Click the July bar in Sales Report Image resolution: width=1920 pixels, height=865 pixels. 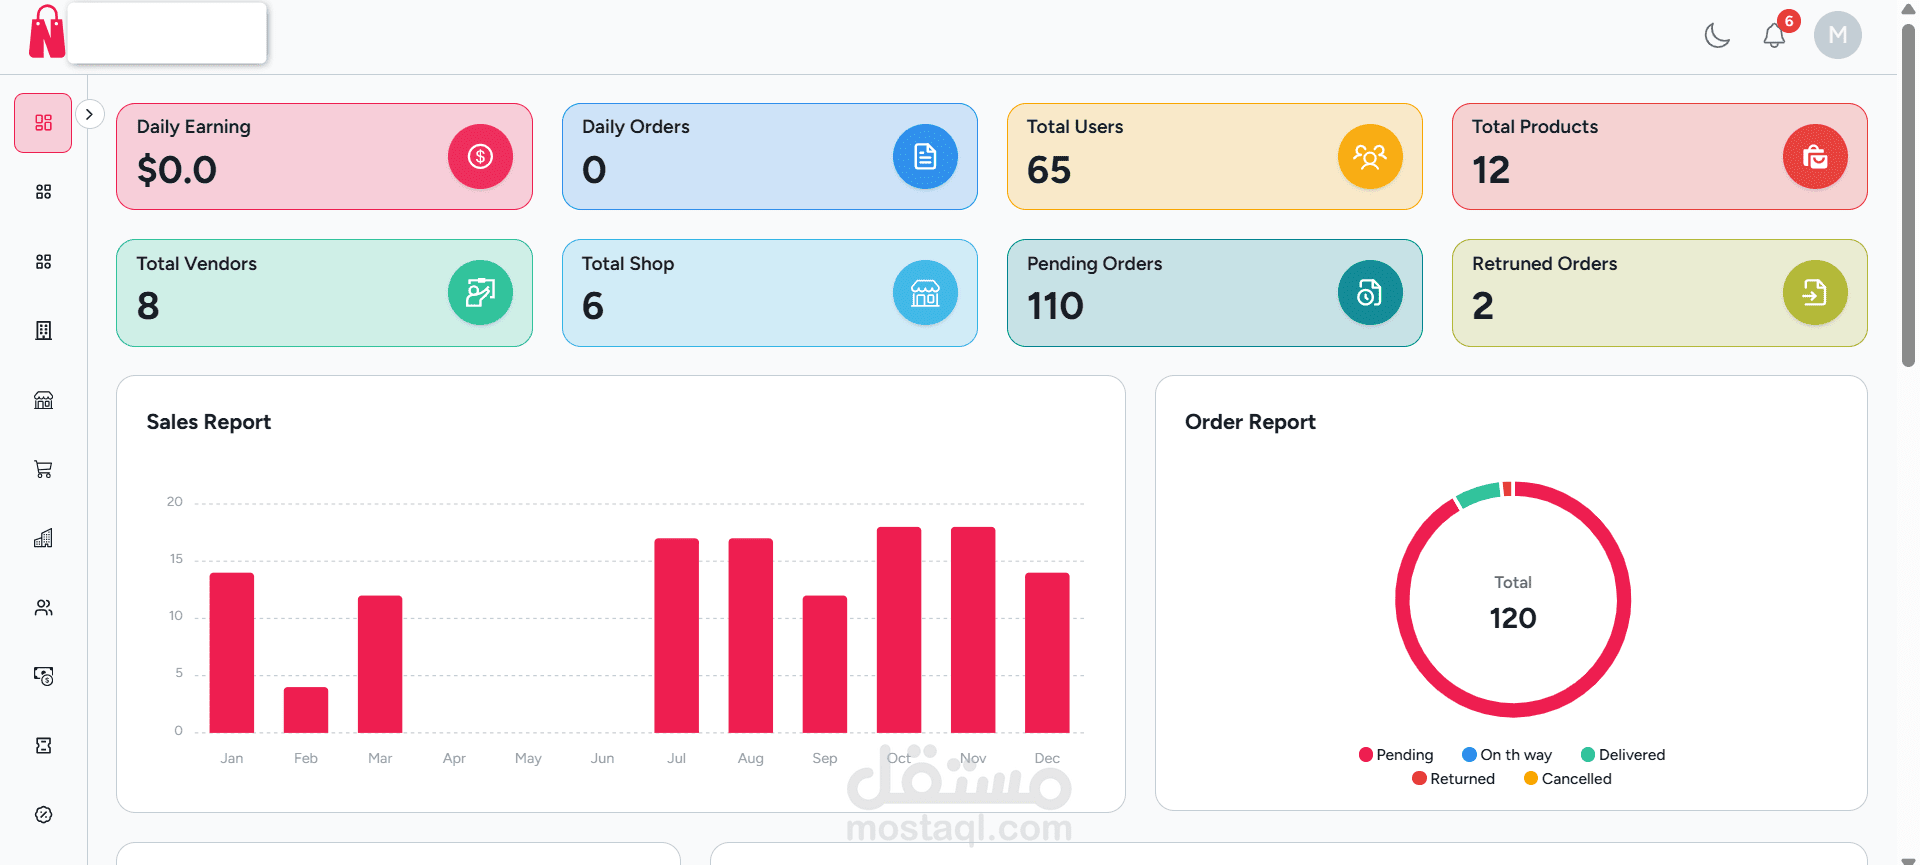(677, 636)
